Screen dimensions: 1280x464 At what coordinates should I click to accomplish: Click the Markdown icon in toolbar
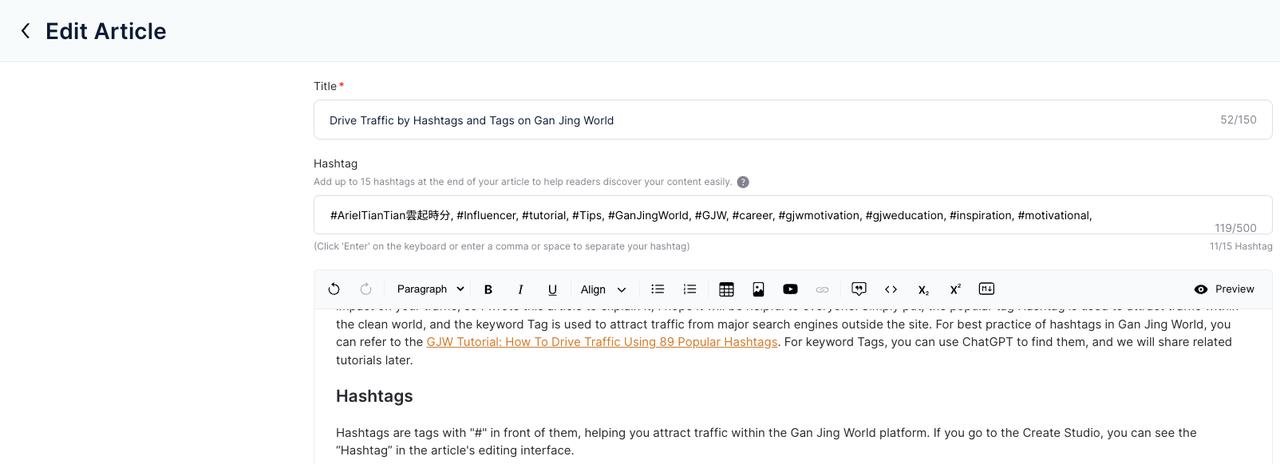(x=987, y=289)
